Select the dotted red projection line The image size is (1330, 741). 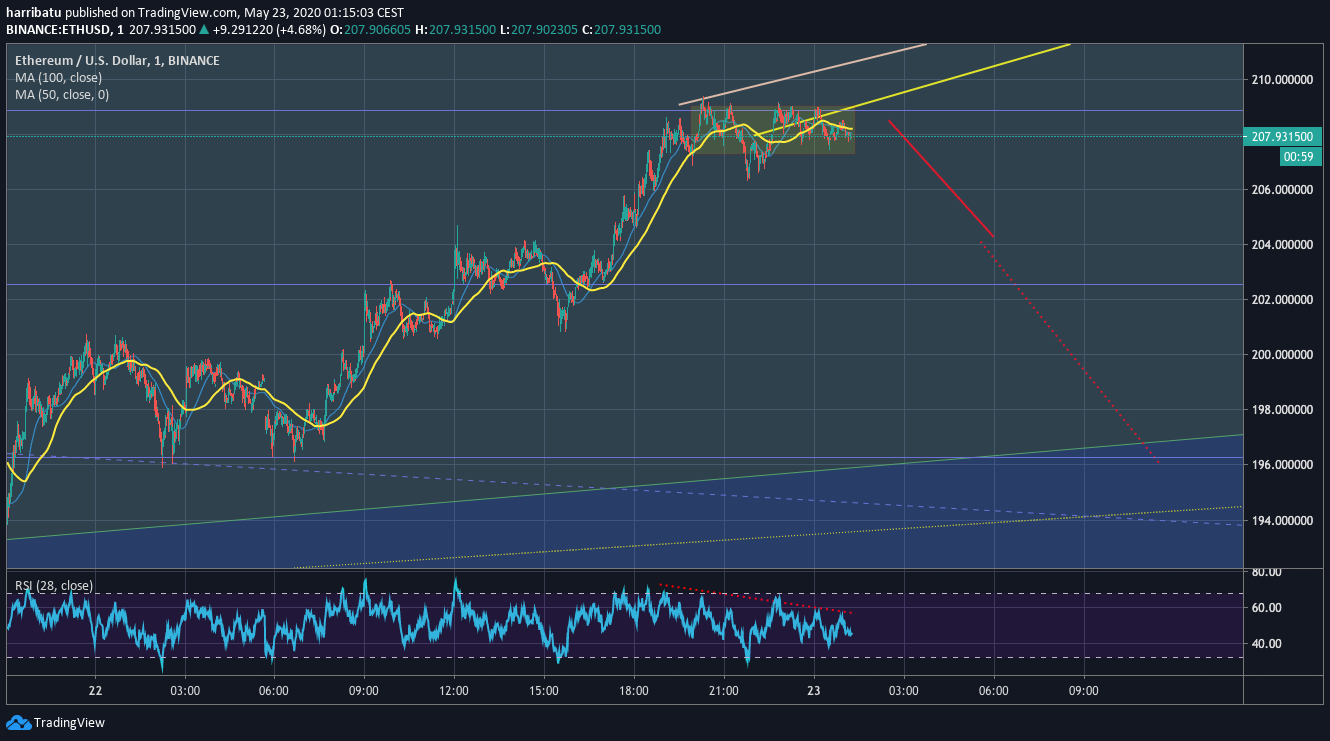point(1070,352)
